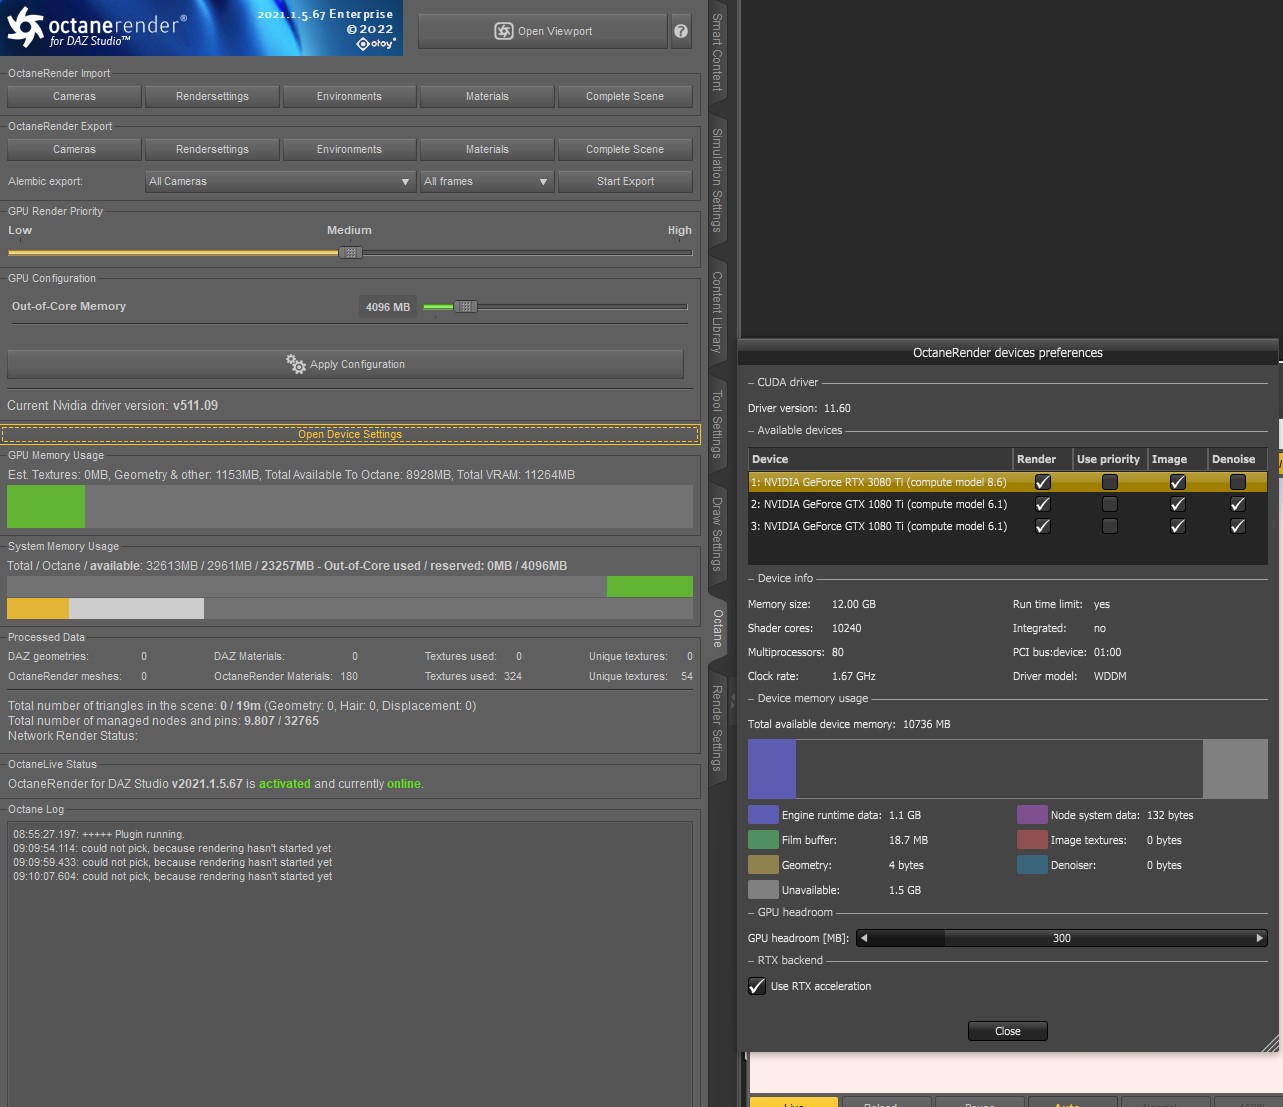Click the Out-of-Core Memory slider handle
1283x1107 pixels.
tap(466, 306)
